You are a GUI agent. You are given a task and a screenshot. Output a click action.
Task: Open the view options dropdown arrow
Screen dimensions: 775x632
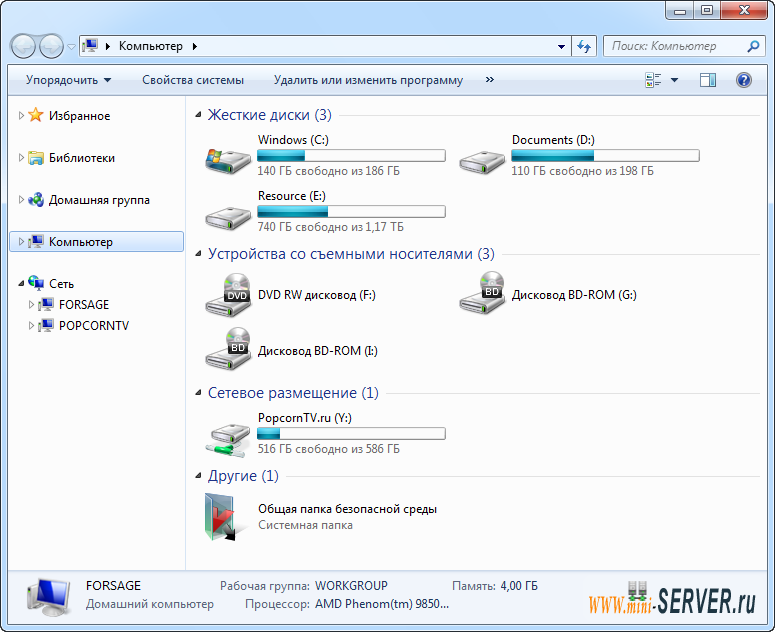[675, 80]
